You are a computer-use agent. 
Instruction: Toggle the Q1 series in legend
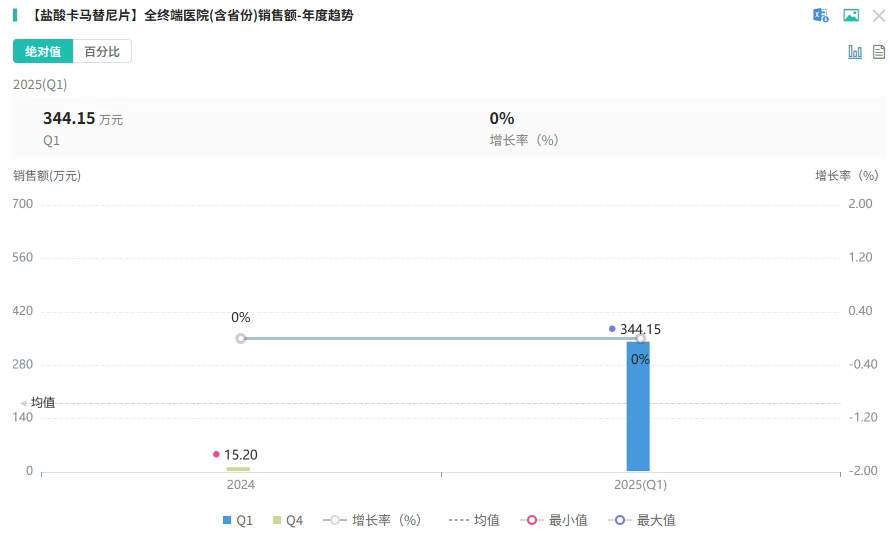(x=237, y=520)
